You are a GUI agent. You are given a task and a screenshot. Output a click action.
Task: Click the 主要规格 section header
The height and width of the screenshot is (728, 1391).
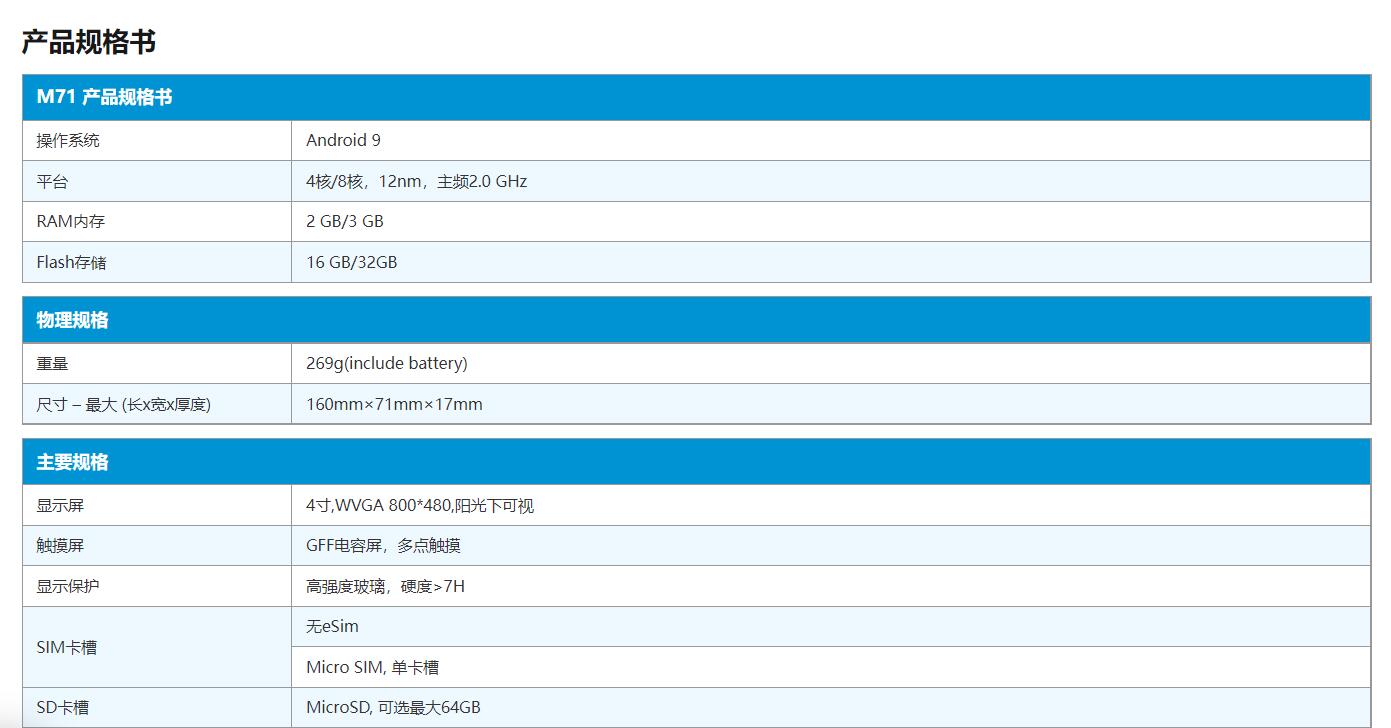(696, 462)
